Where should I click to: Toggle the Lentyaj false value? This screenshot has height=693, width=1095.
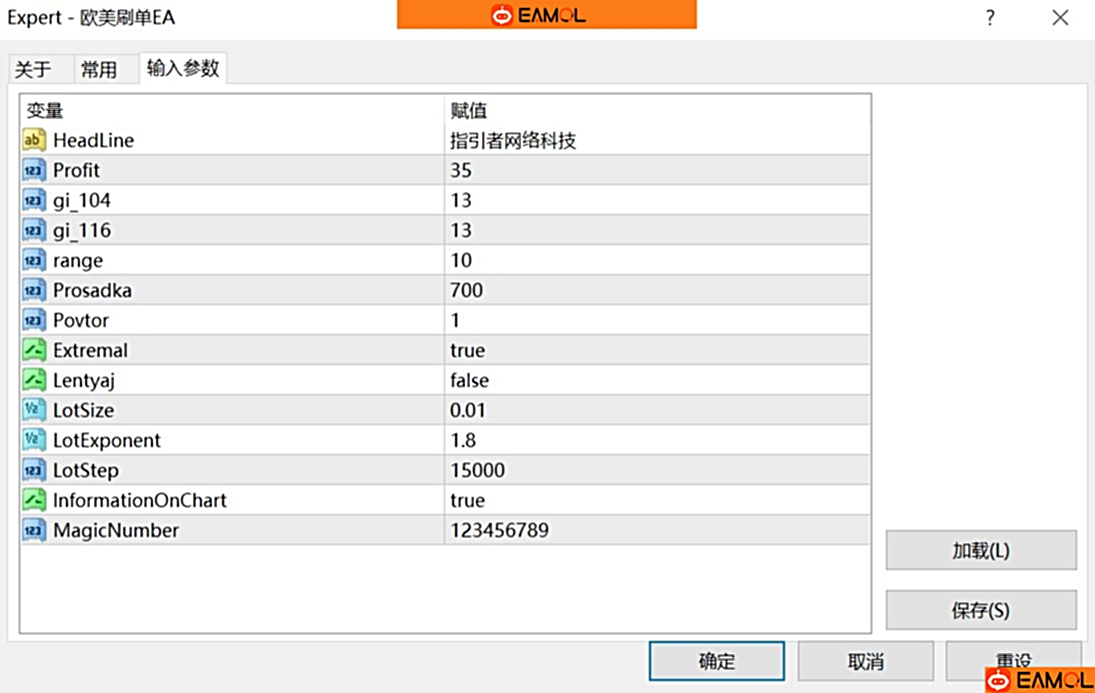tap(469, 381)
